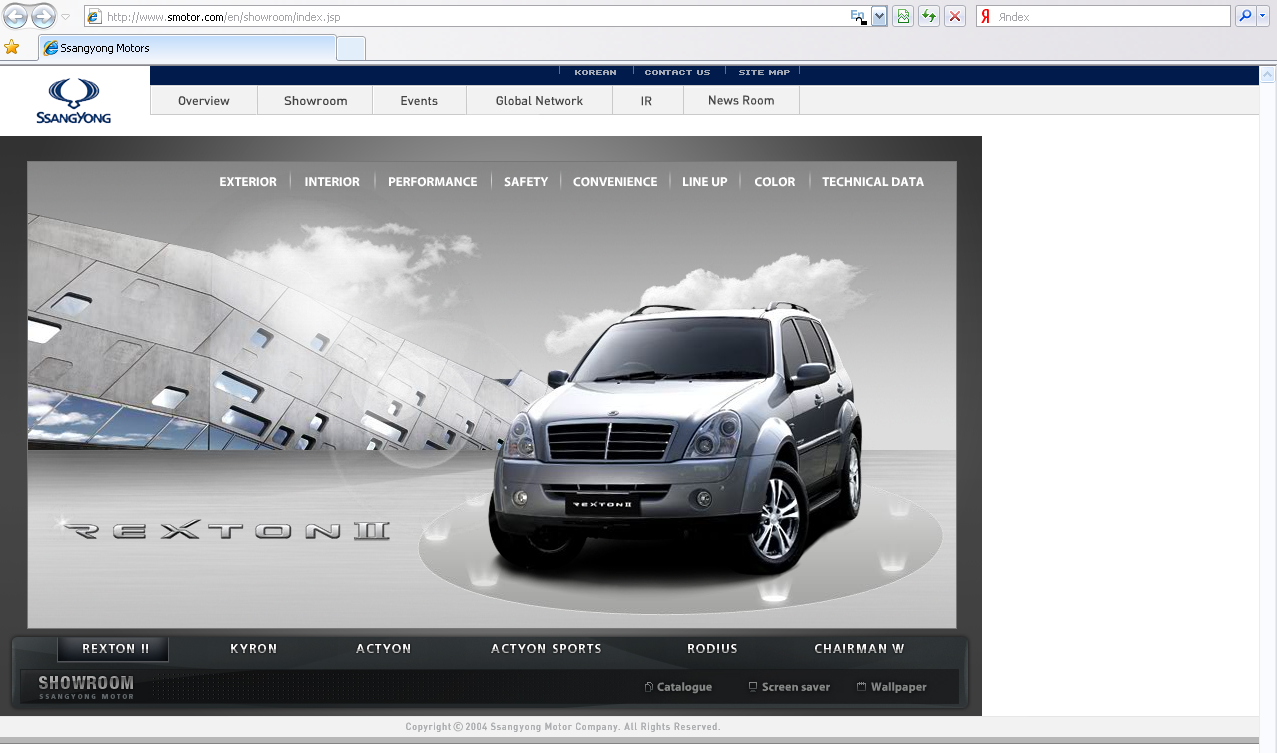
Task: Open the IR menu
Action: tap(647, 101)
